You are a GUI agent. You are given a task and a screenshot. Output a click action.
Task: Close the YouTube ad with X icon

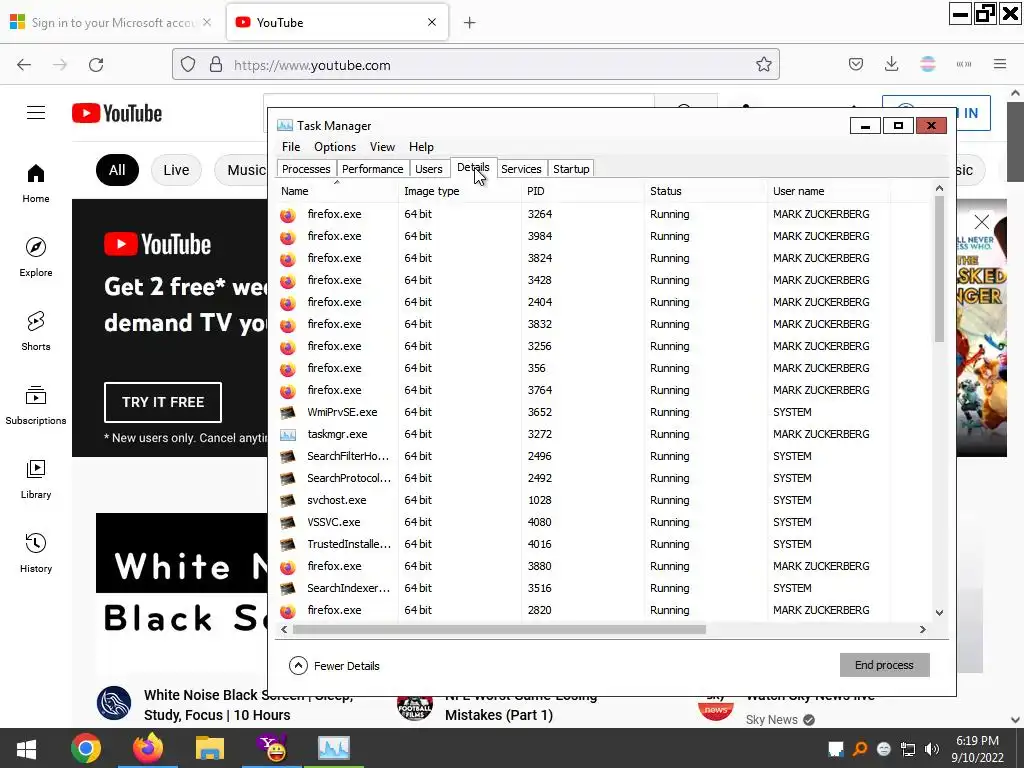(x=981, y=222)
